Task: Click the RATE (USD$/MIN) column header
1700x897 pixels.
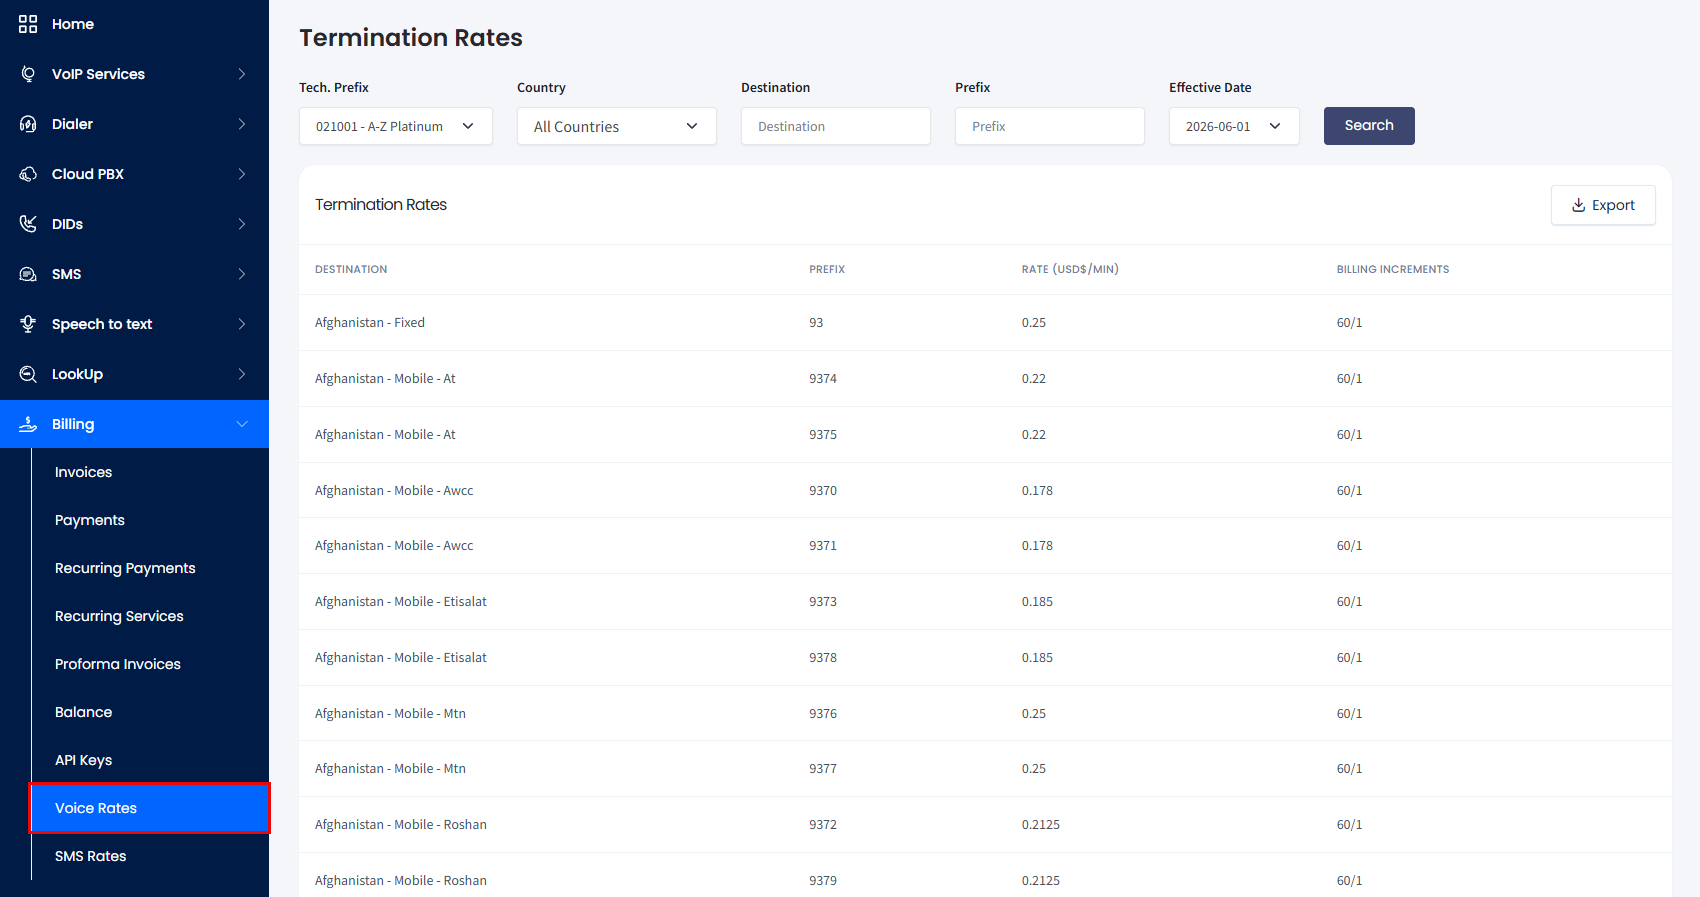Action: [1070, 270]
